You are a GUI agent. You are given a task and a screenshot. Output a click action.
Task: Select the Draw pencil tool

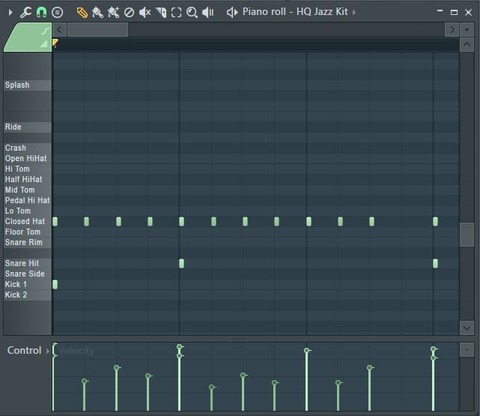click(82, 13)
